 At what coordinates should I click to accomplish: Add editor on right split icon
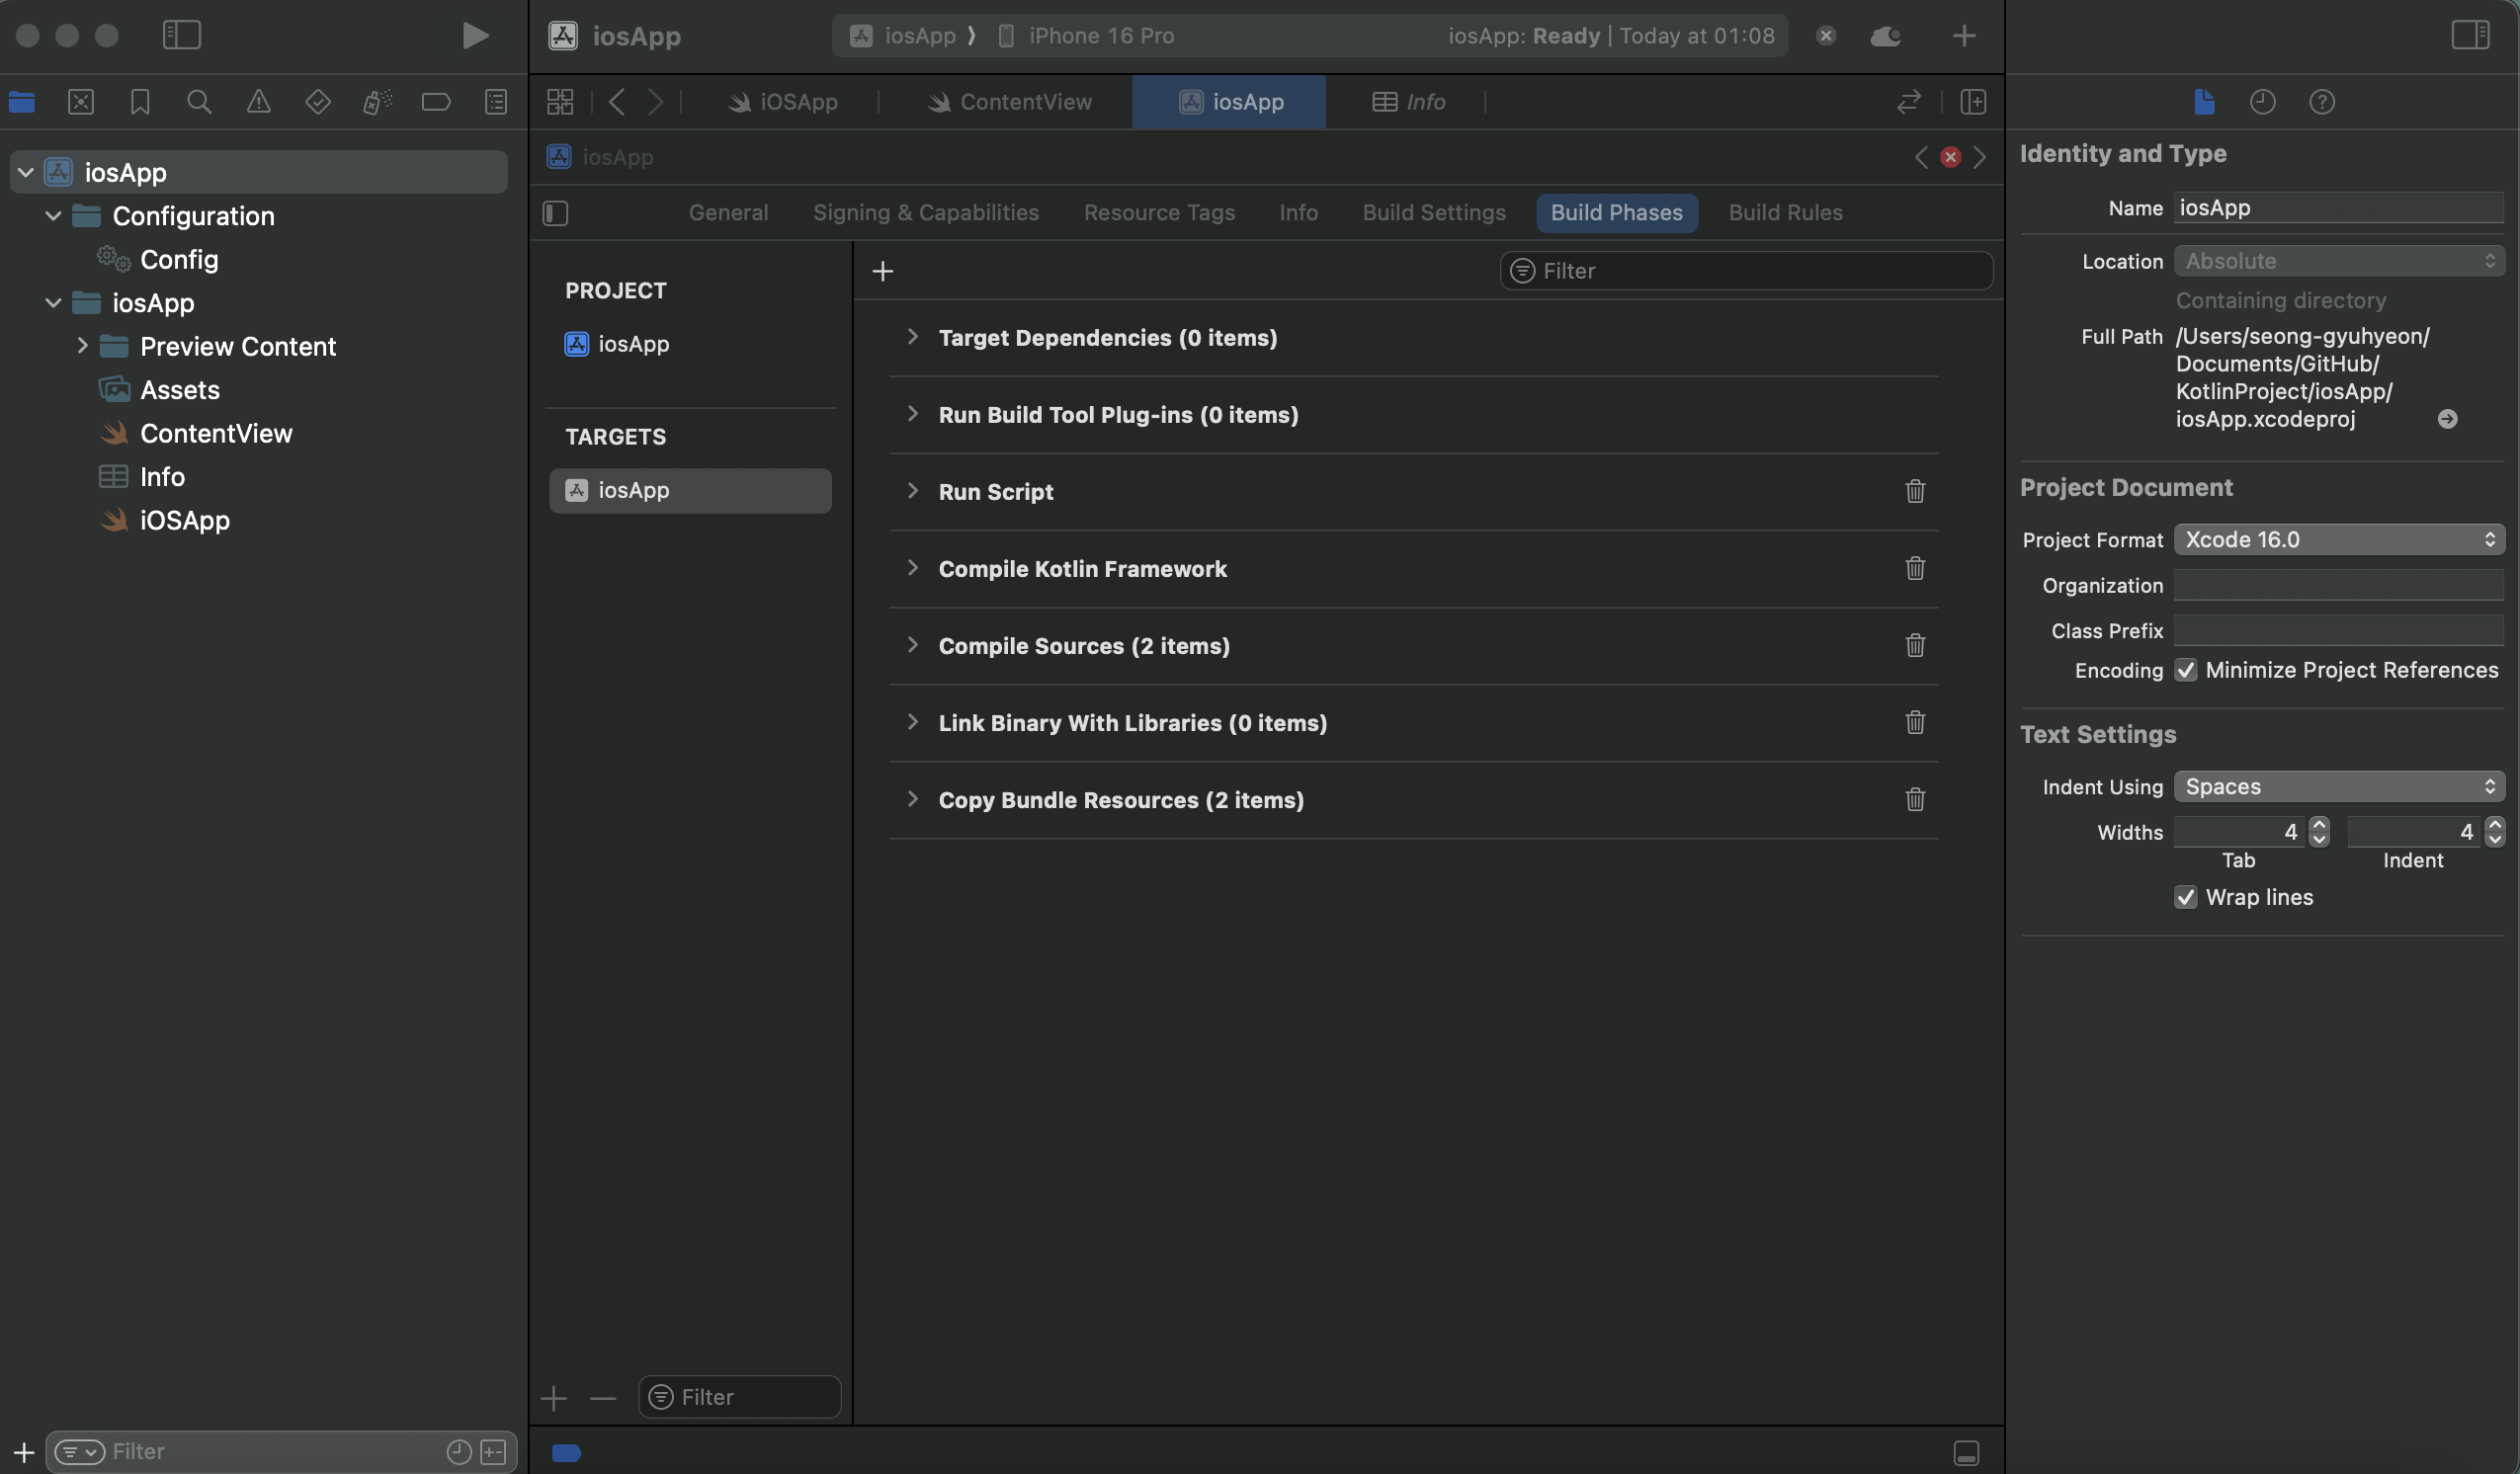coord(1972,102)
